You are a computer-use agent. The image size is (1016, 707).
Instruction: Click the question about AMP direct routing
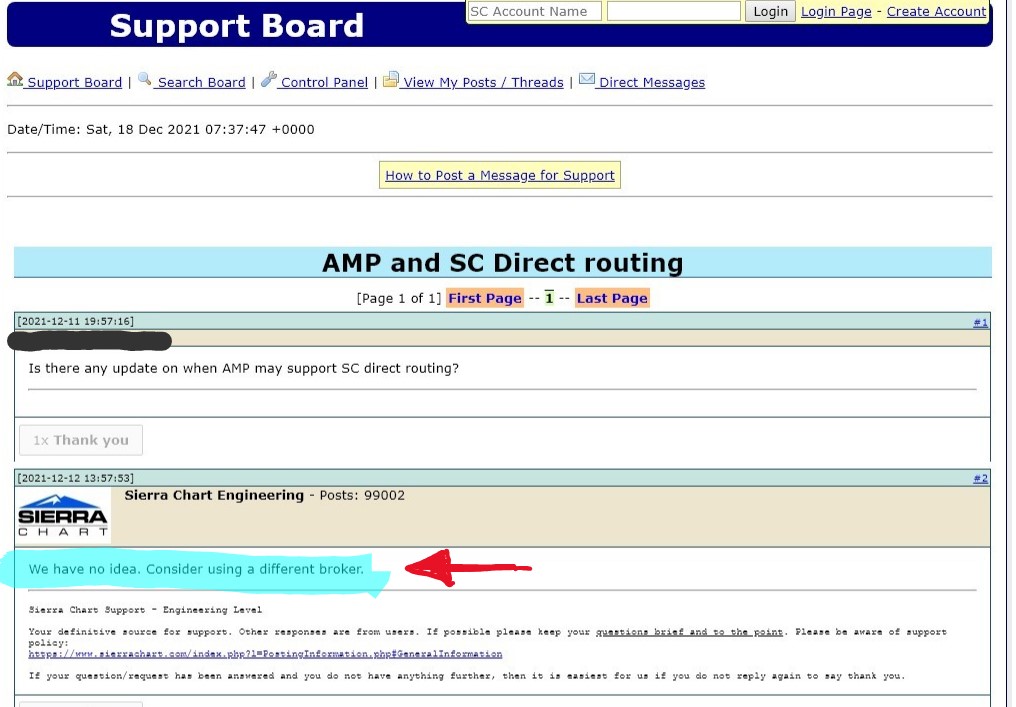[244, 368]
